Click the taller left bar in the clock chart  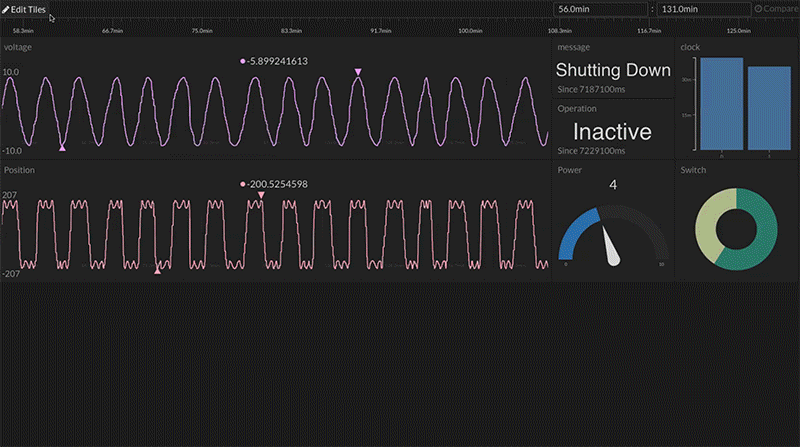[x=721, y=102]
